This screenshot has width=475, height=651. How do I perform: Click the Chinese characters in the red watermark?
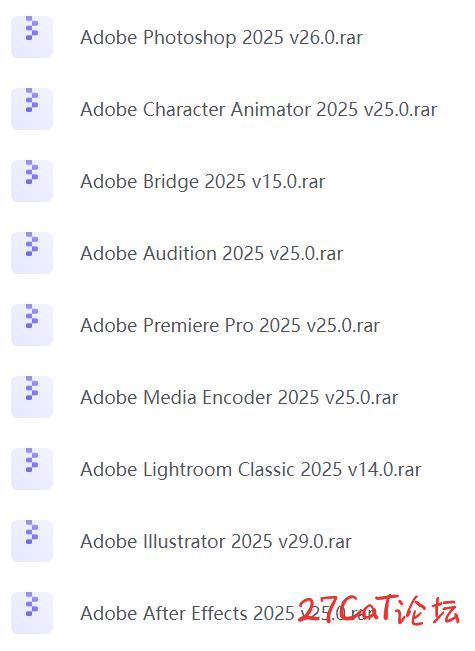(427, 610)
